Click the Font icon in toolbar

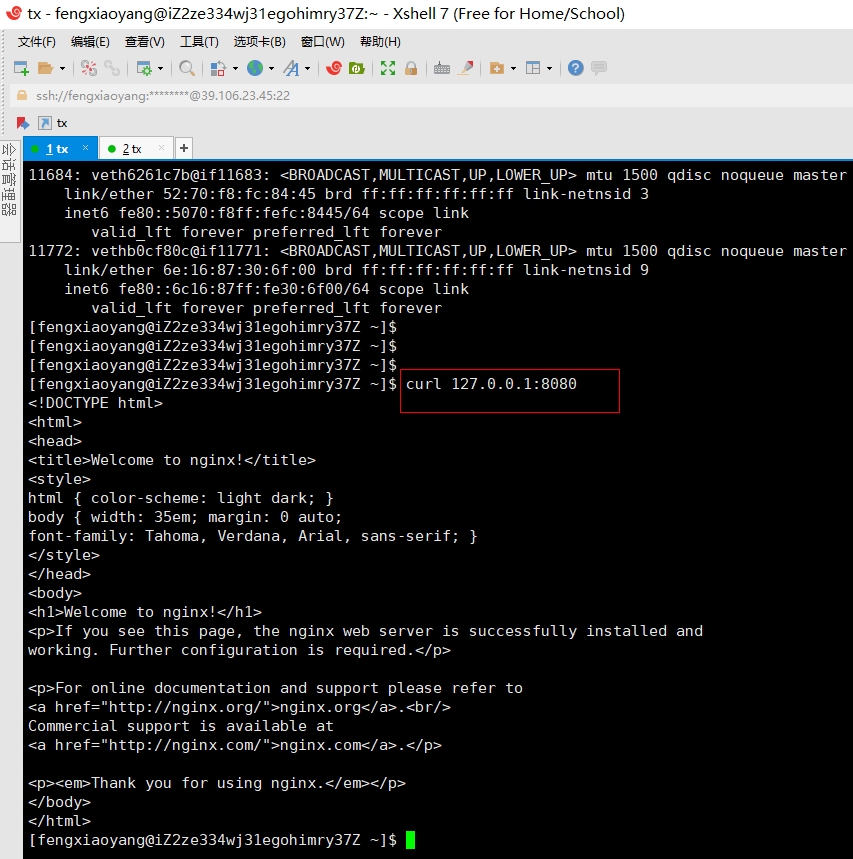point(291,68)
